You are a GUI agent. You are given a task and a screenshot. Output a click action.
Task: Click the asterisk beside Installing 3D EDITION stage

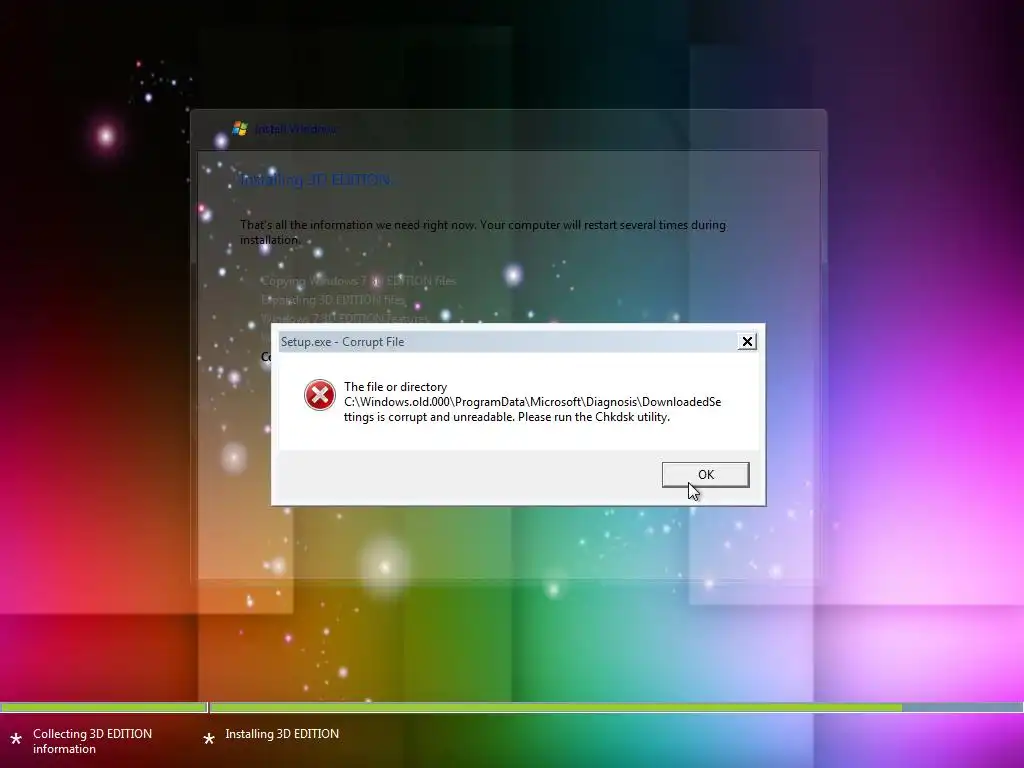(209, 739)
